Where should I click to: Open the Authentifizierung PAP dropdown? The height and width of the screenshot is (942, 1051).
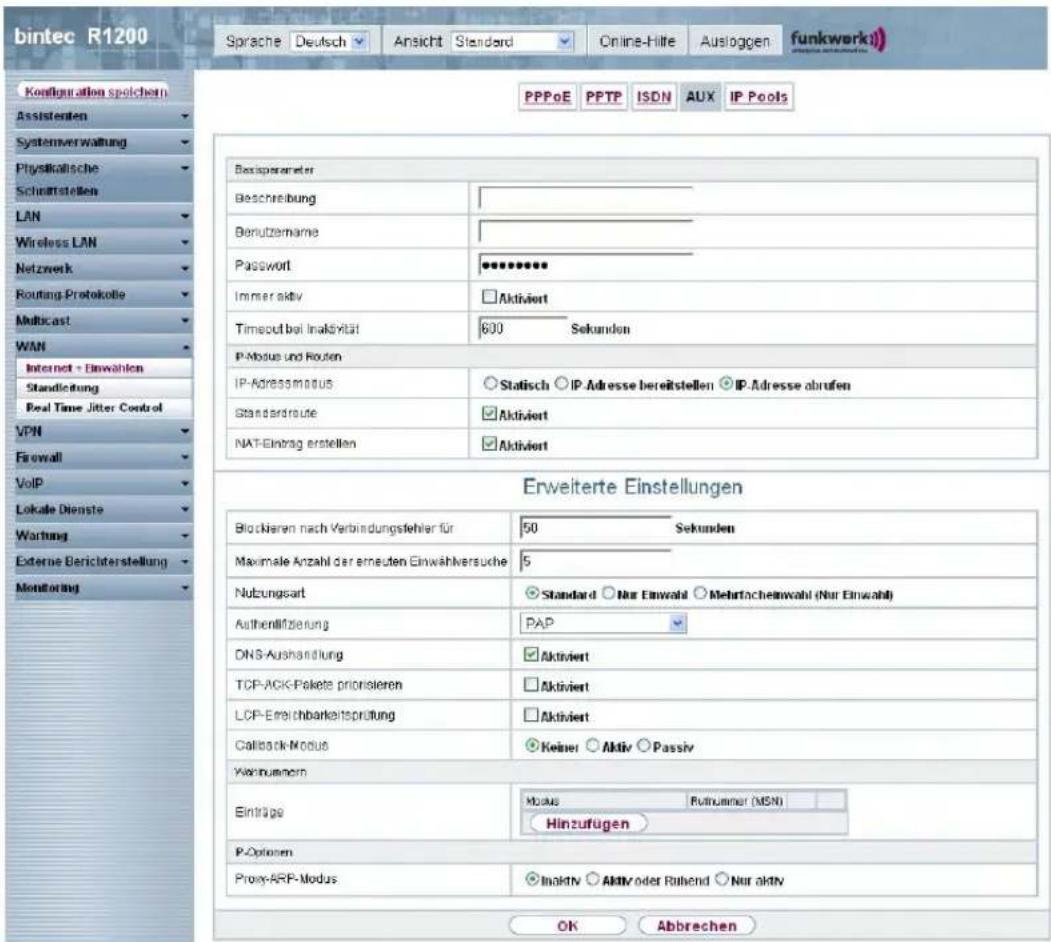click(603, 624)
